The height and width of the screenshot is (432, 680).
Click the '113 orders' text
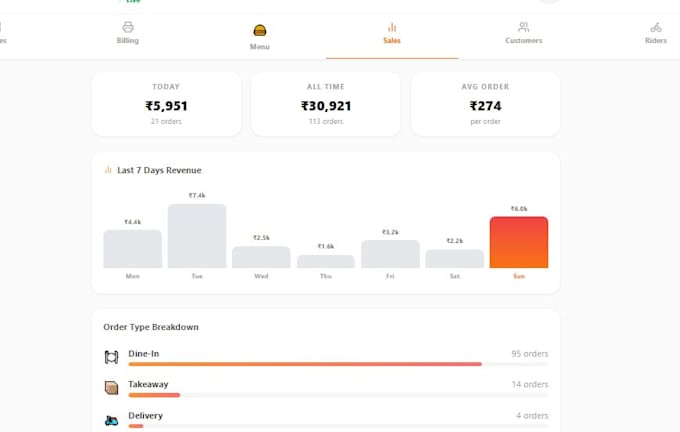point(326,121)
